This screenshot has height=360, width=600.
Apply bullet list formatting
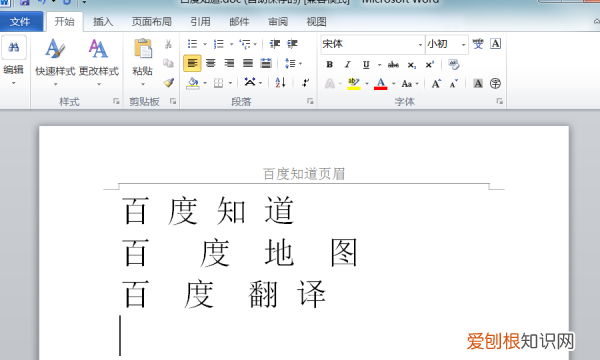[192, 44]
